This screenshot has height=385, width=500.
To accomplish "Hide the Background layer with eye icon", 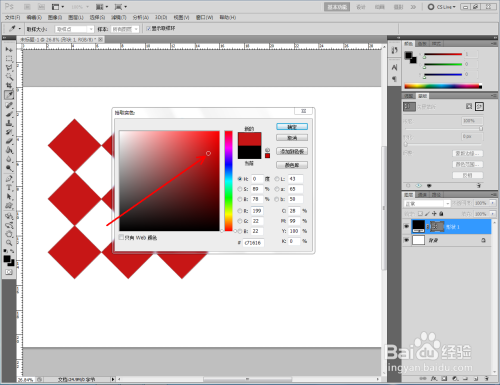I will pos(406,240).
